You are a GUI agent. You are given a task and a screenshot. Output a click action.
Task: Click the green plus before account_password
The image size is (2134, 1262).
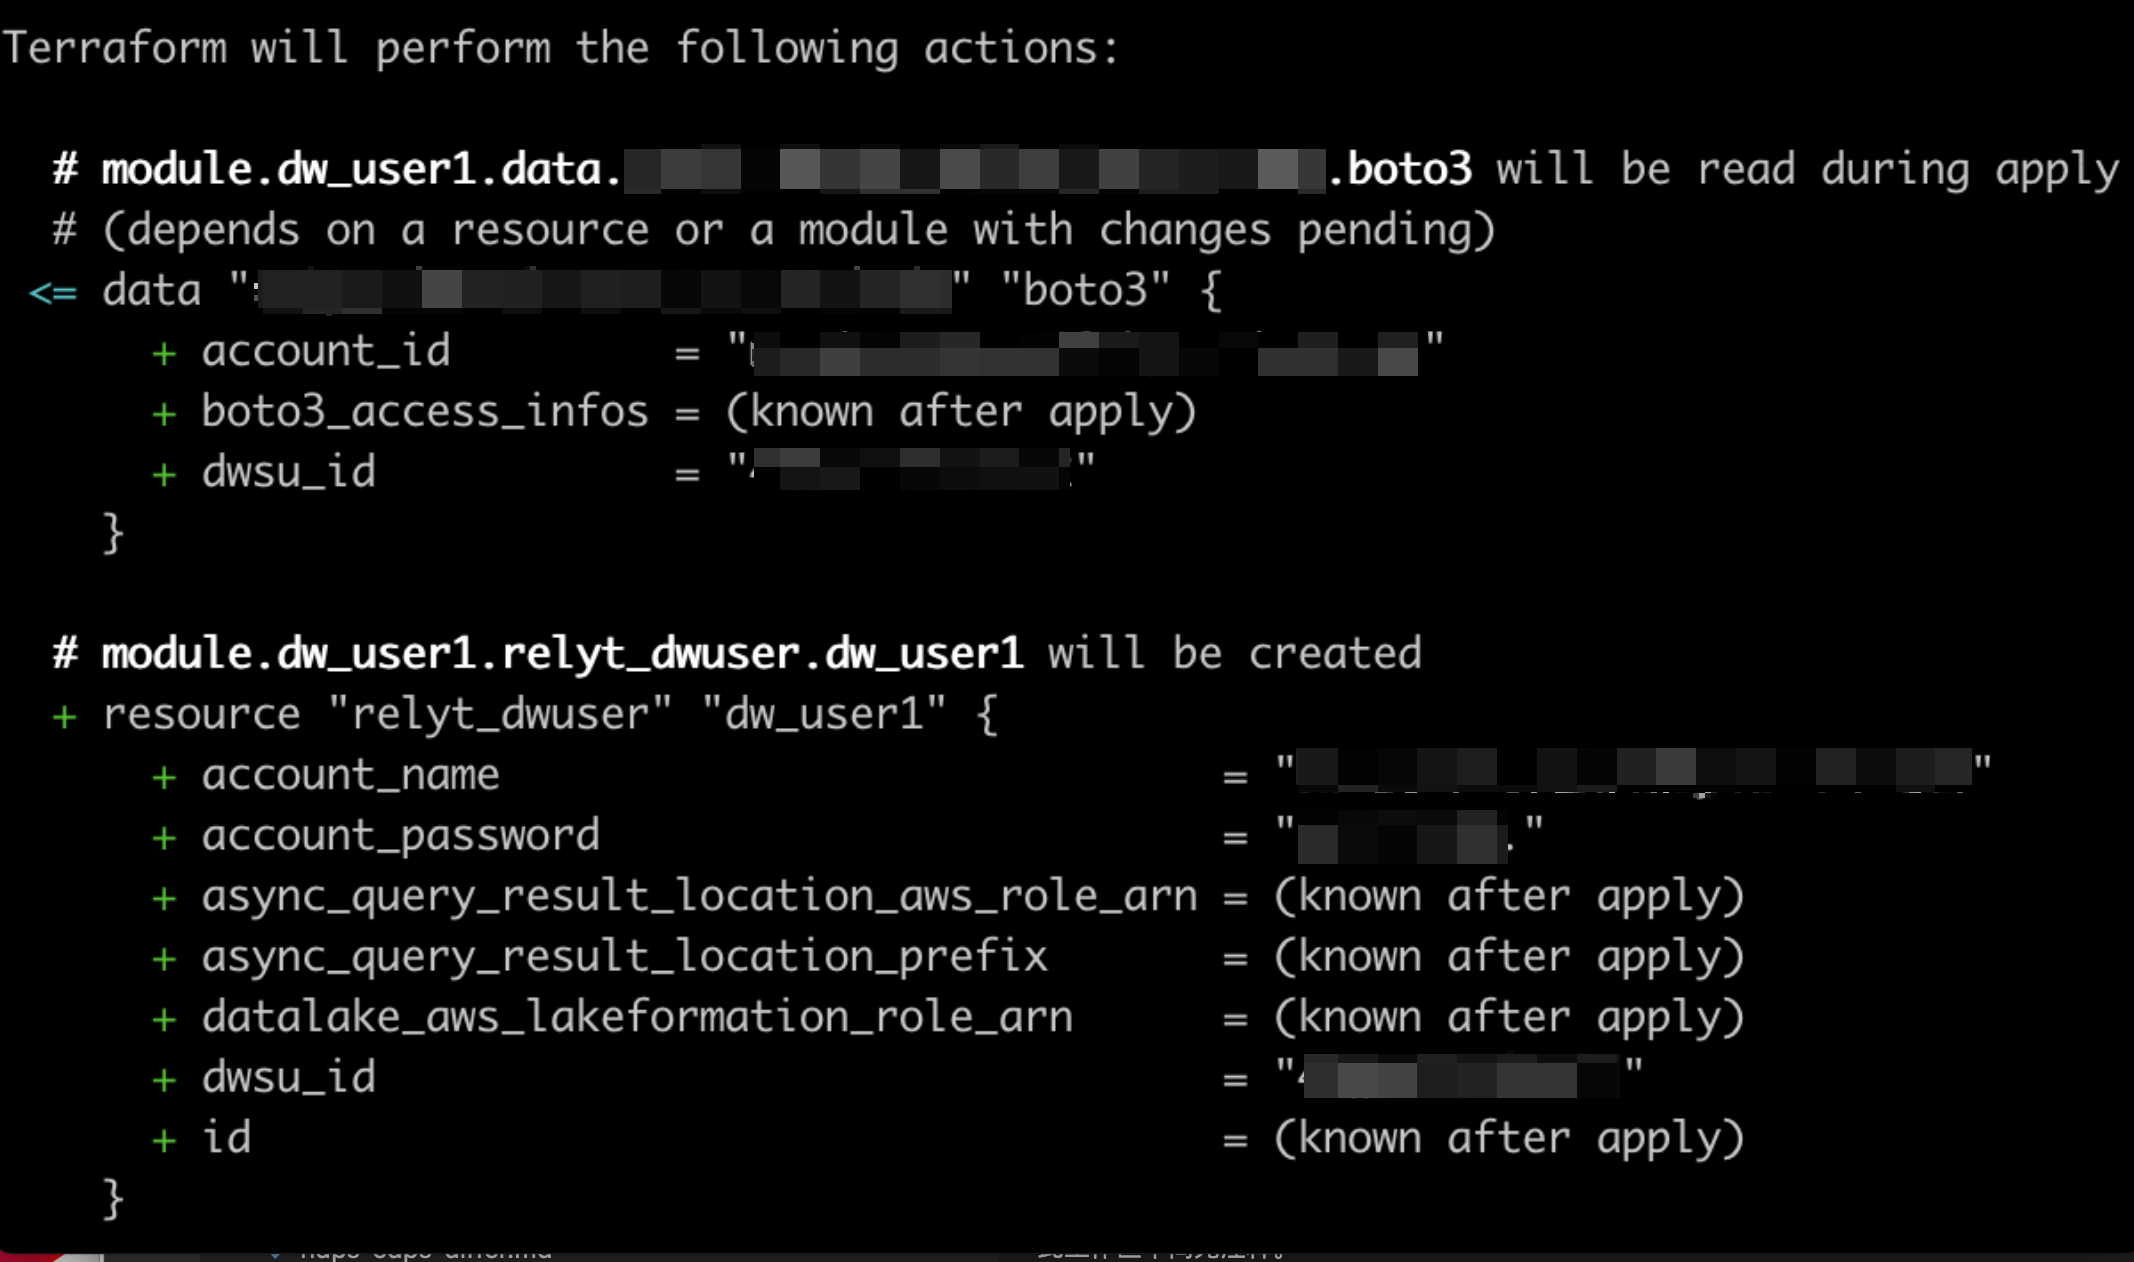(164, 838)
